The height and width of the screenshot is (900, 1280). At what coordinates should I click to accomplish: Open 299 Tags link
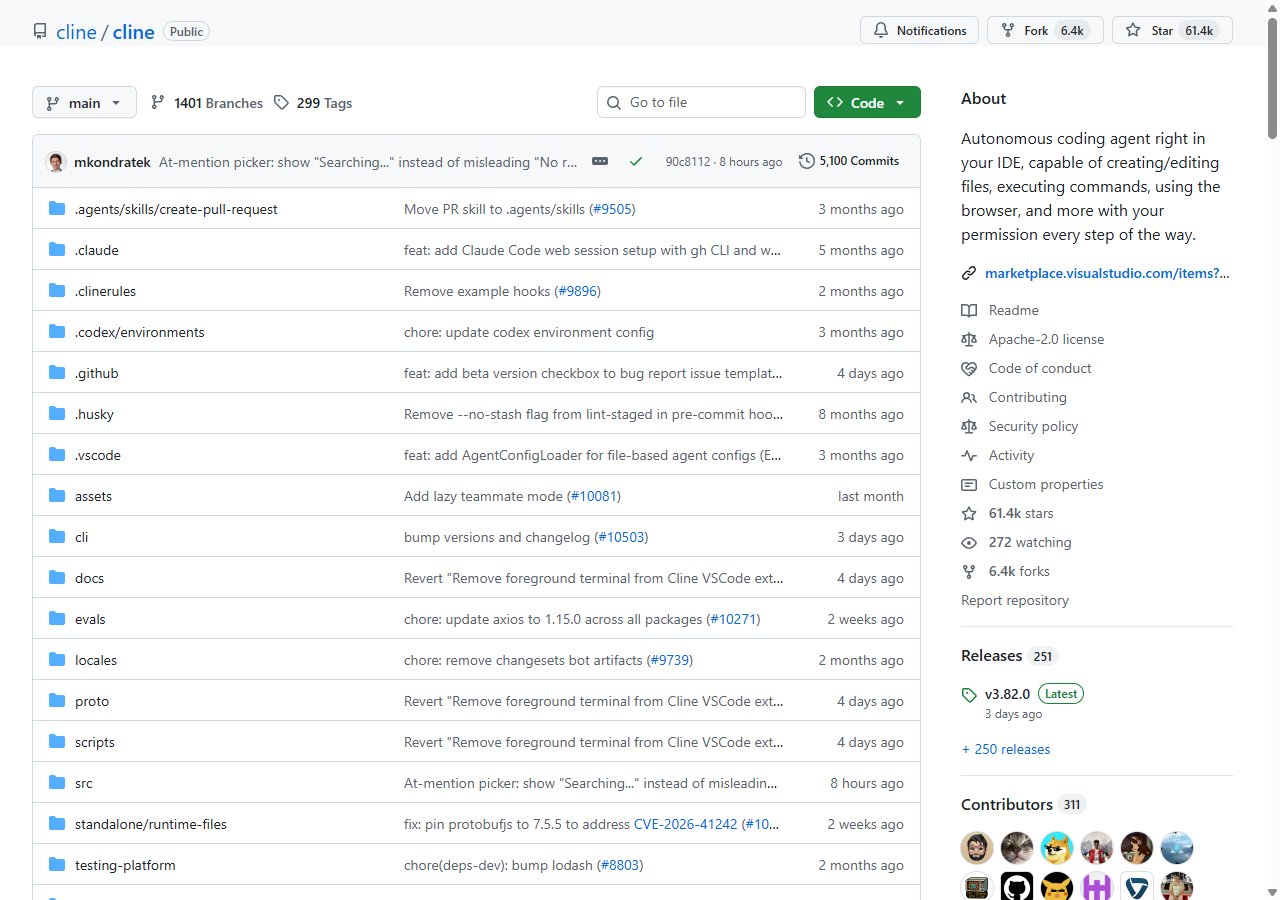[313, 103]
